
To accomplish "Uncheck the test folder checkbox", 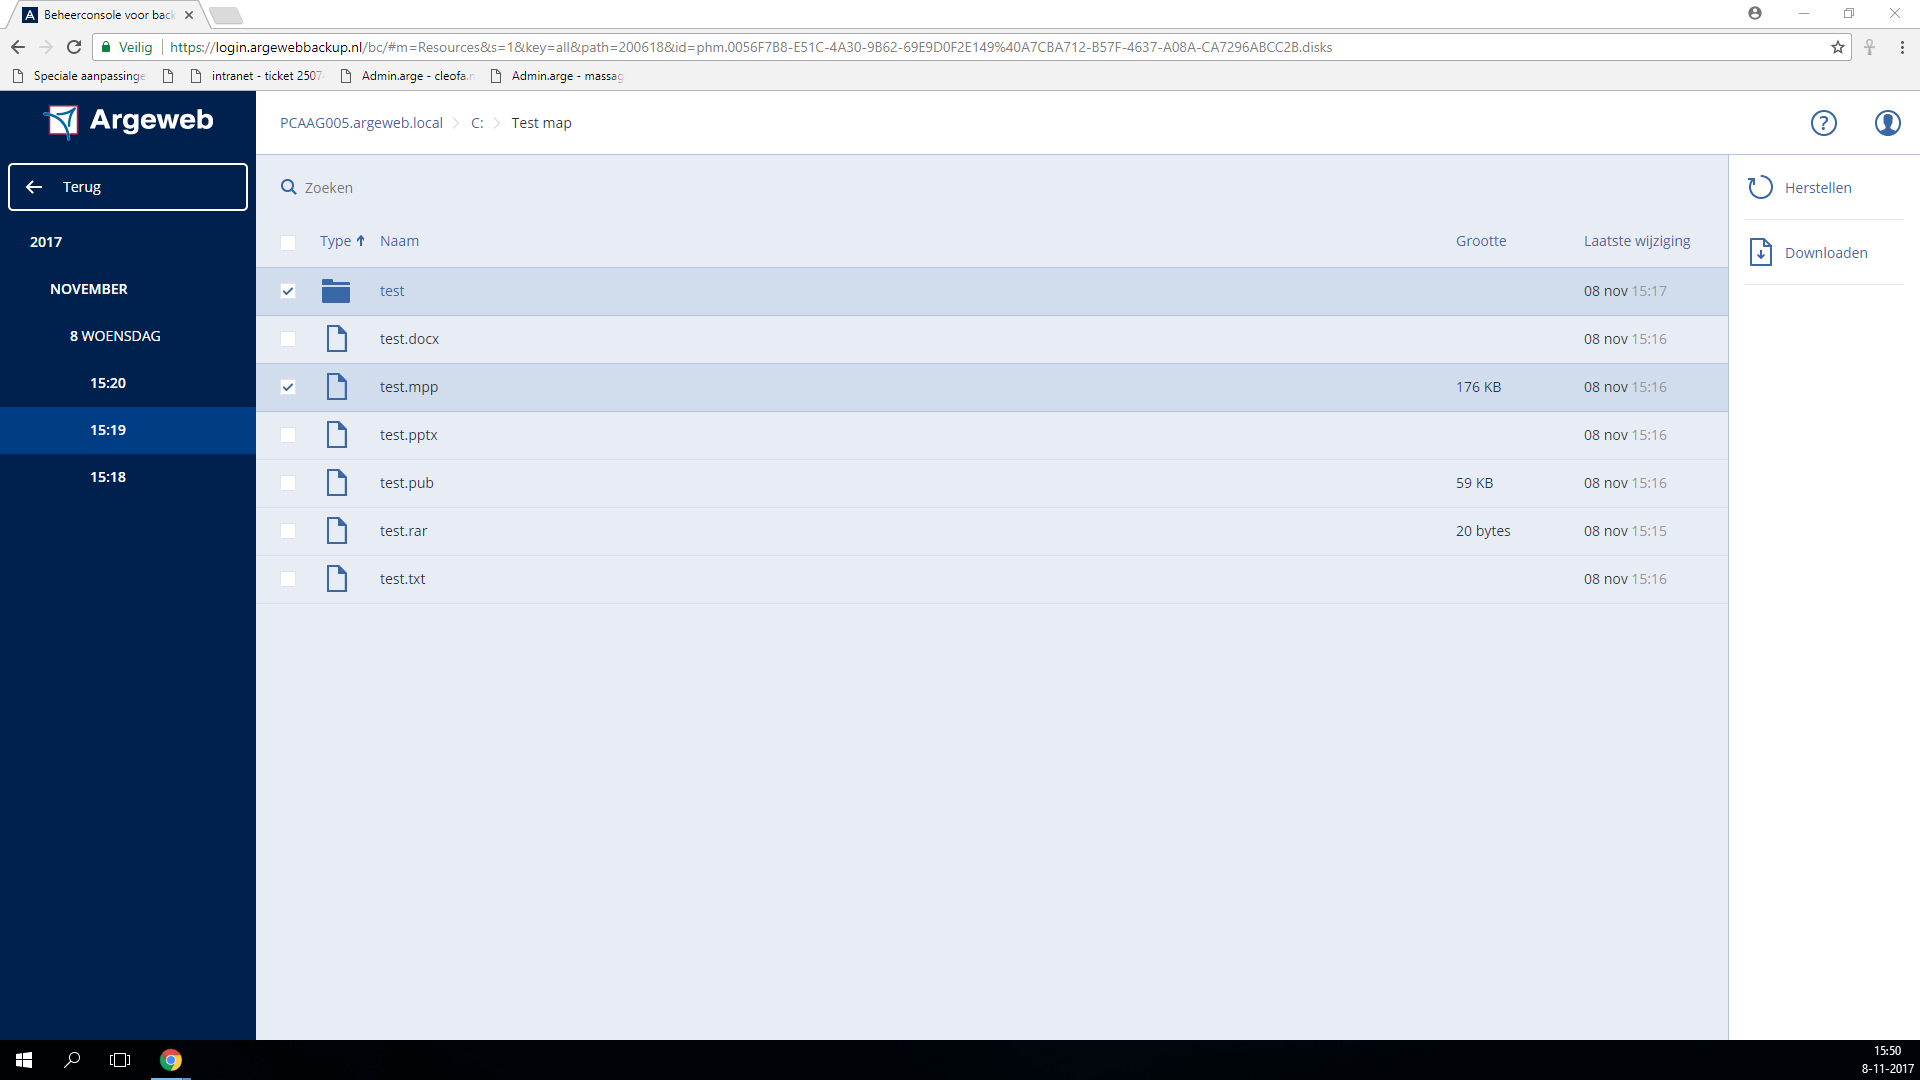I will 288,291.
